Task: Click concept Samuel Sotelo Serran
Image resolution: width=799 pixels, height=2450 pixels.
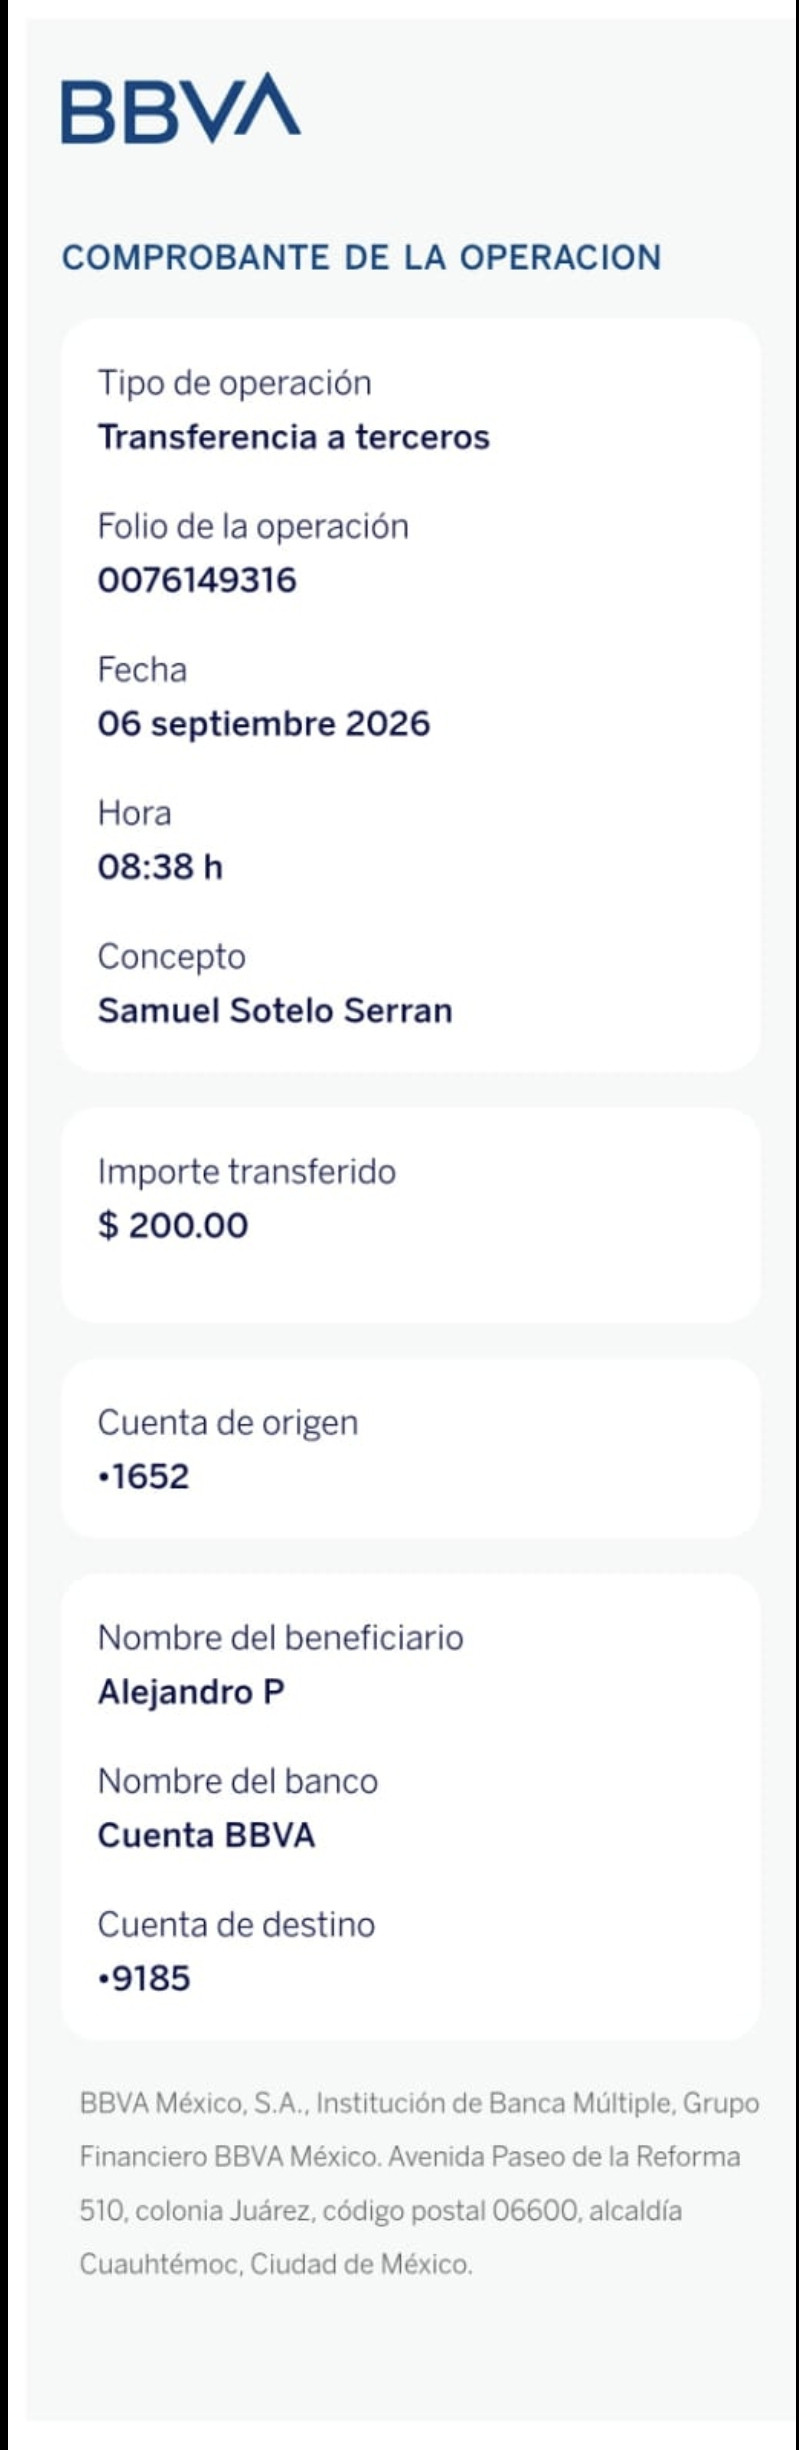Action: pyautogui.click(x=275, y=1010)
